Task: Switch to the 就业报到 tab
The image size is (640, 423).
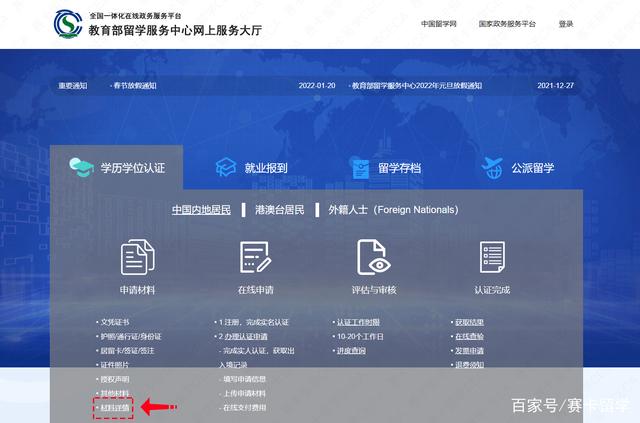Action: [266, 168]
